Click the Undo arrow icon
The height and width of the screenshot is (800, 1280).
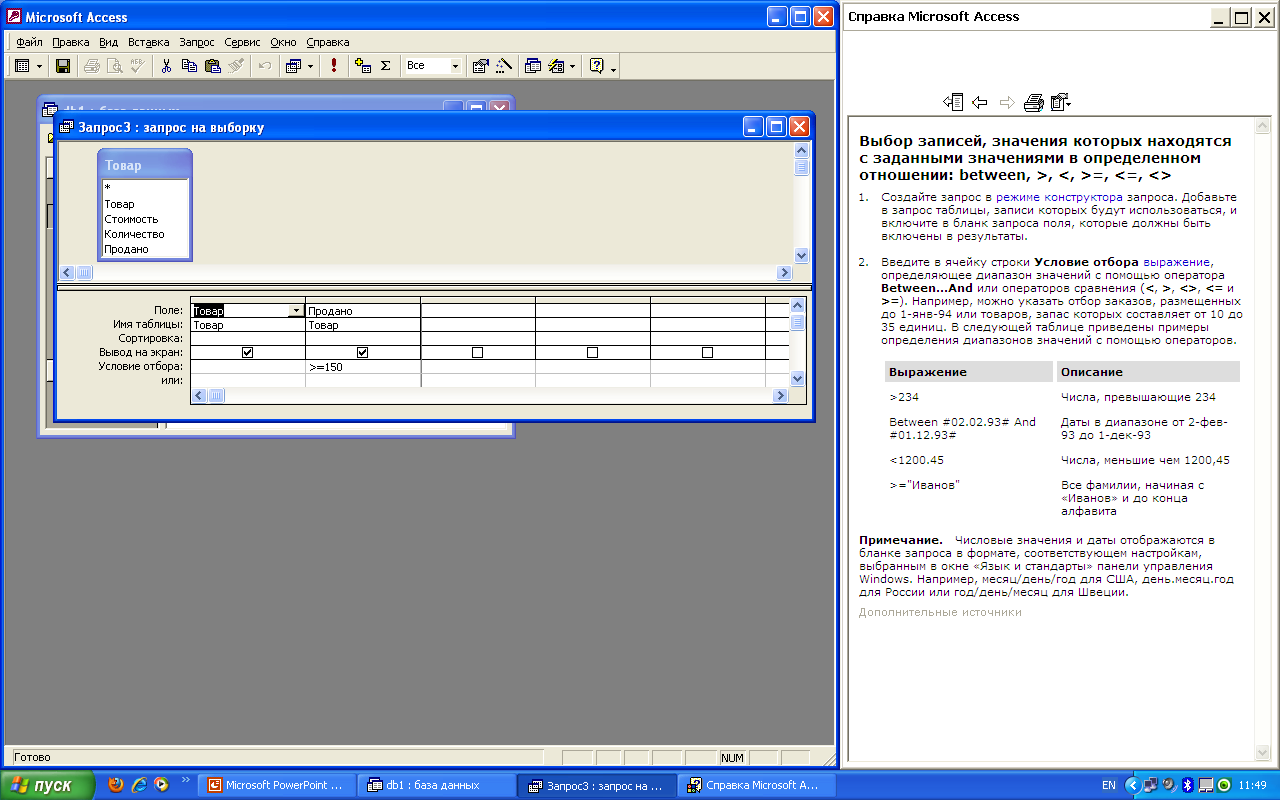264,66
